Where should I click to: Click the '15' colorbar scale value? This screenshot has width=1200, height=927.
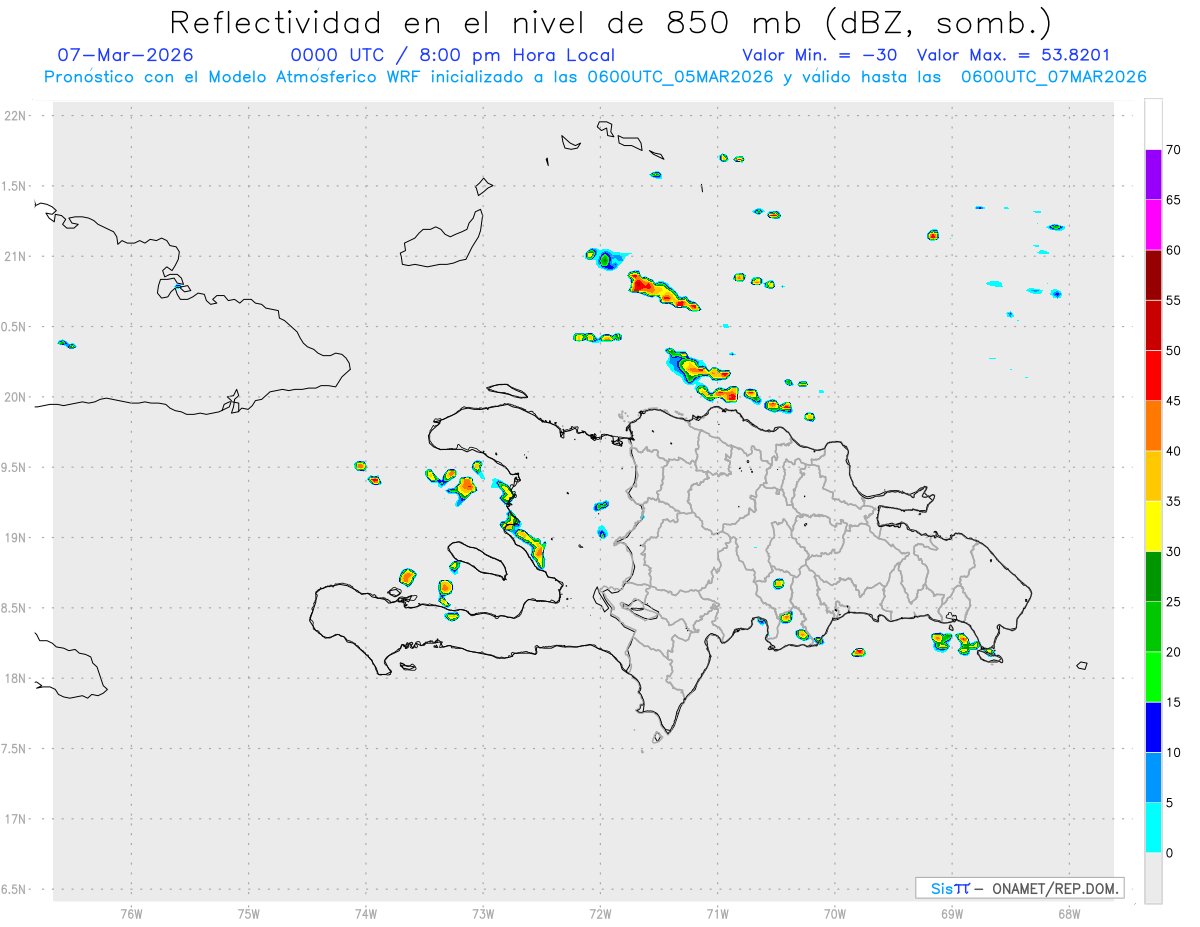[1173, 702]
